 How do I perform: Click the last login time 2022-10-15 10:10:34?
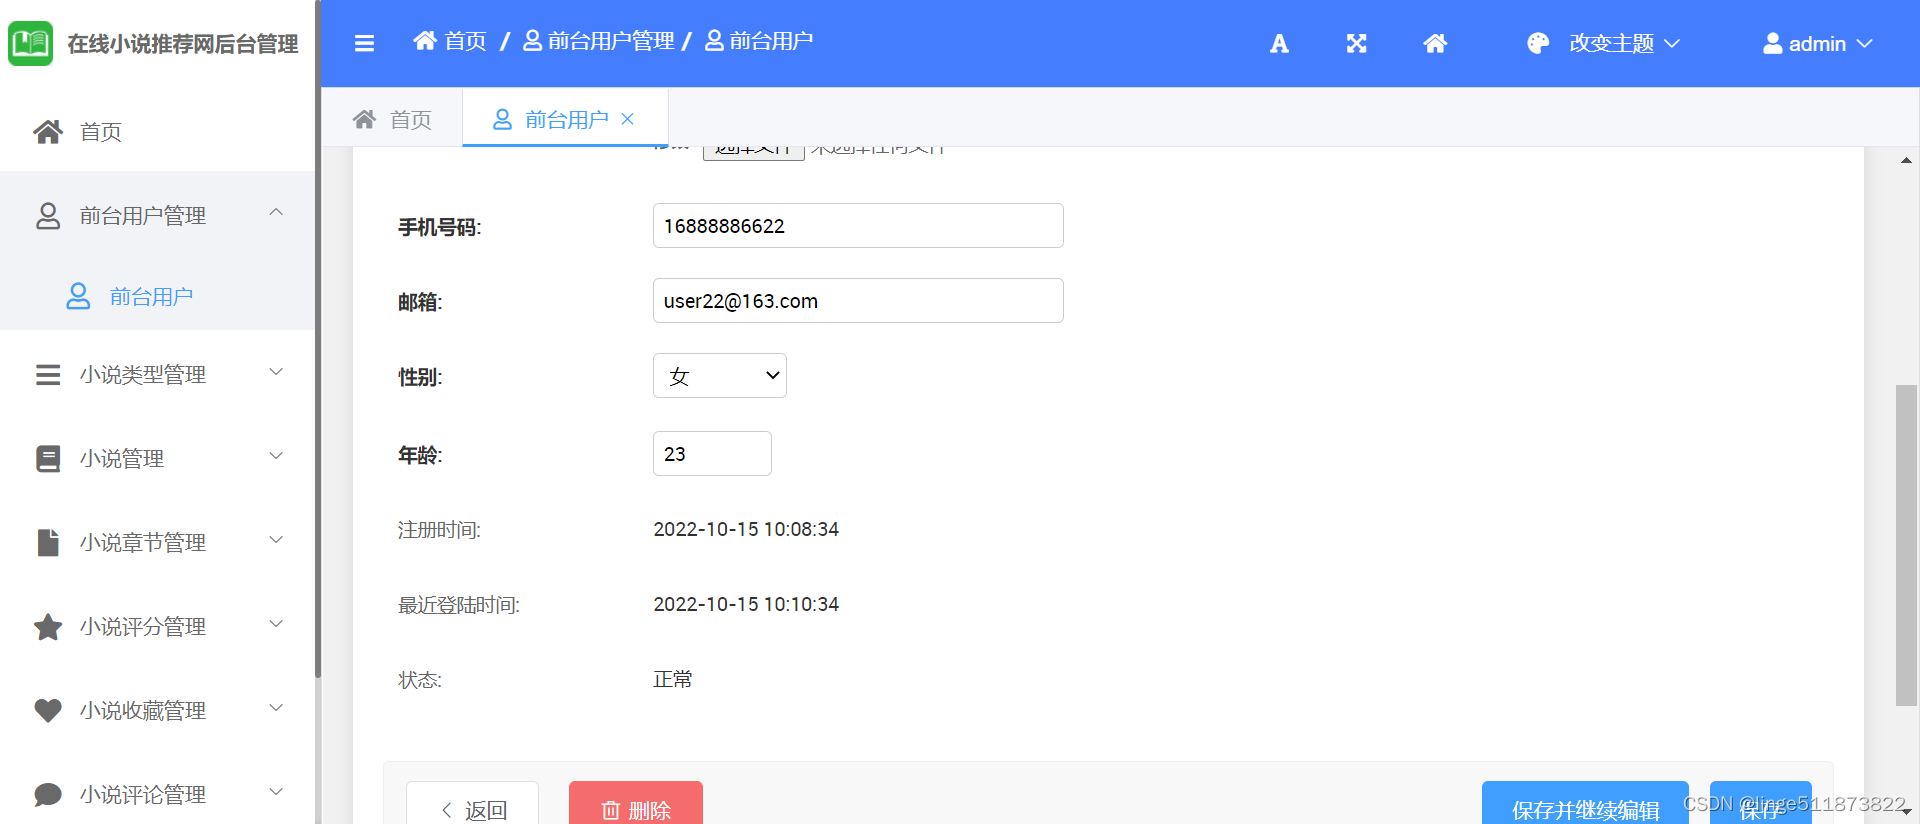click(746, 604)
